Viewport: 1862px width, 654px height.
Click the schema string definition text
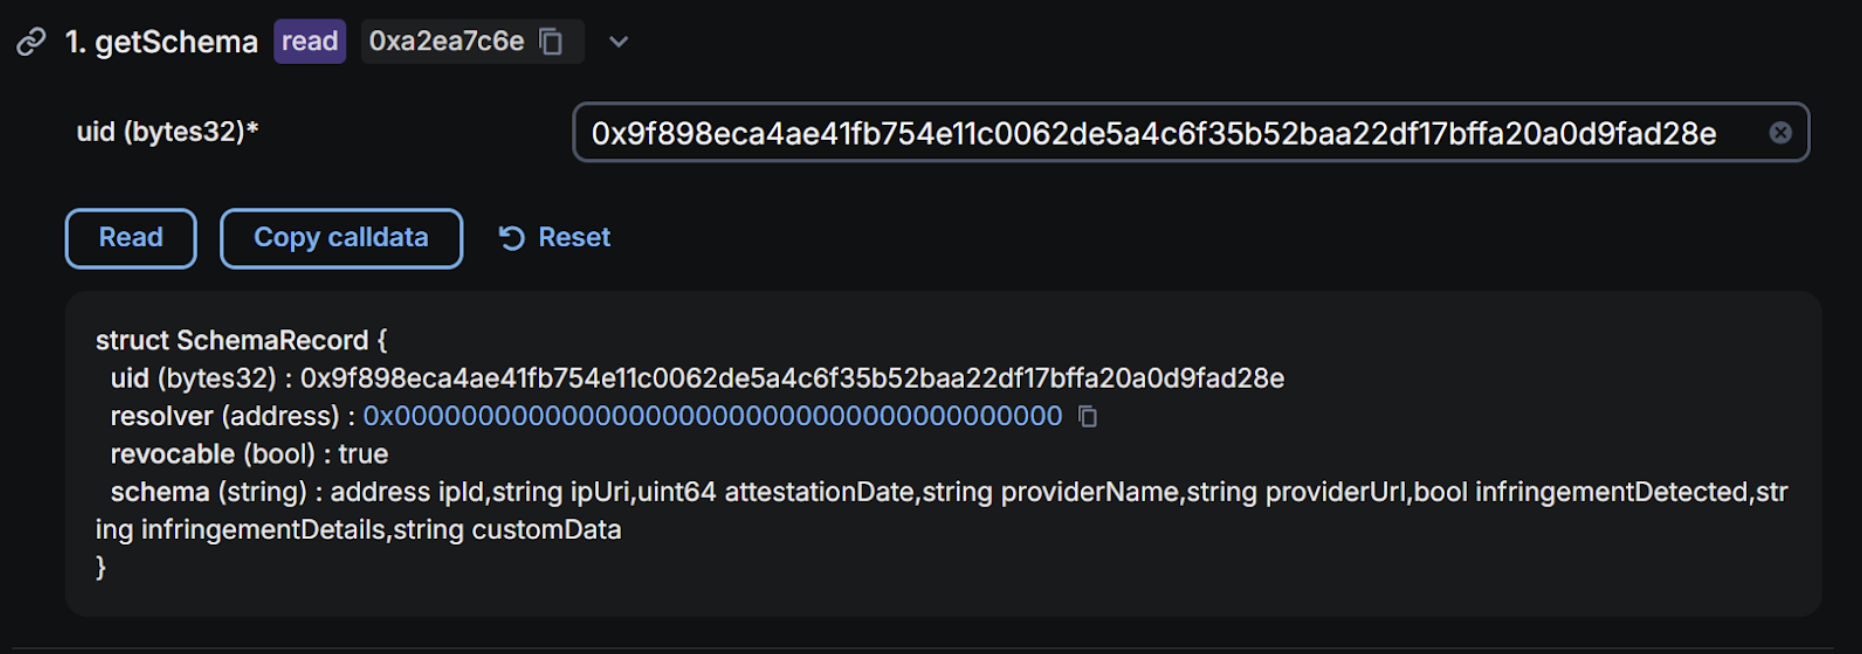point(941,510)
